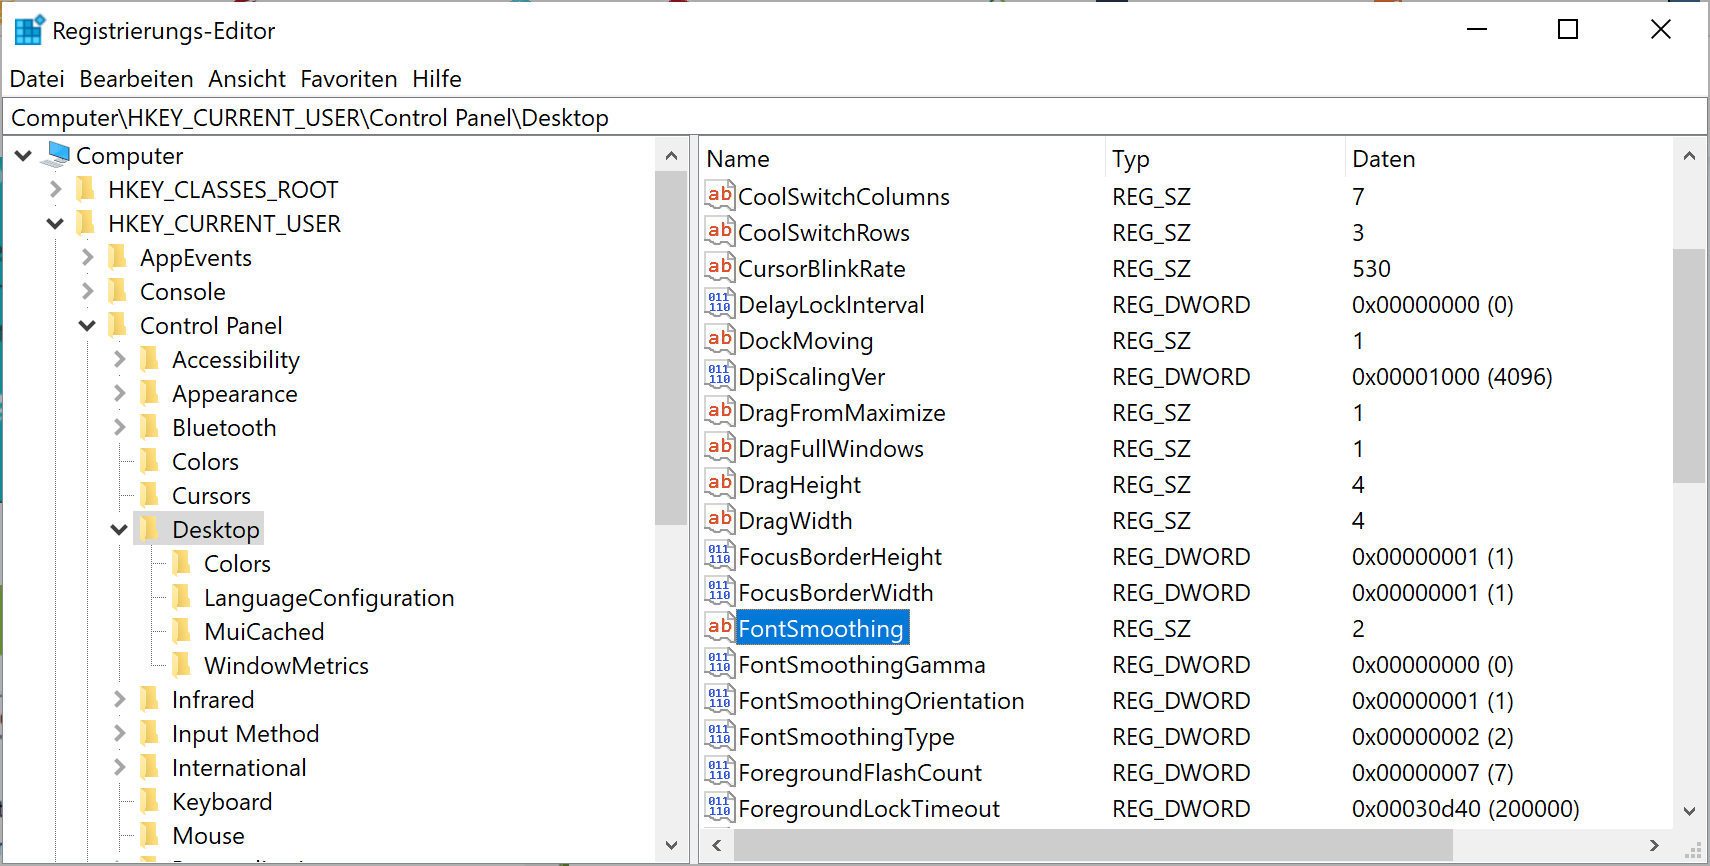Click the ForegroundLockTimeout DWORD value icon
The width and height of the screenshot is (1710, 866).
[720, 807]
